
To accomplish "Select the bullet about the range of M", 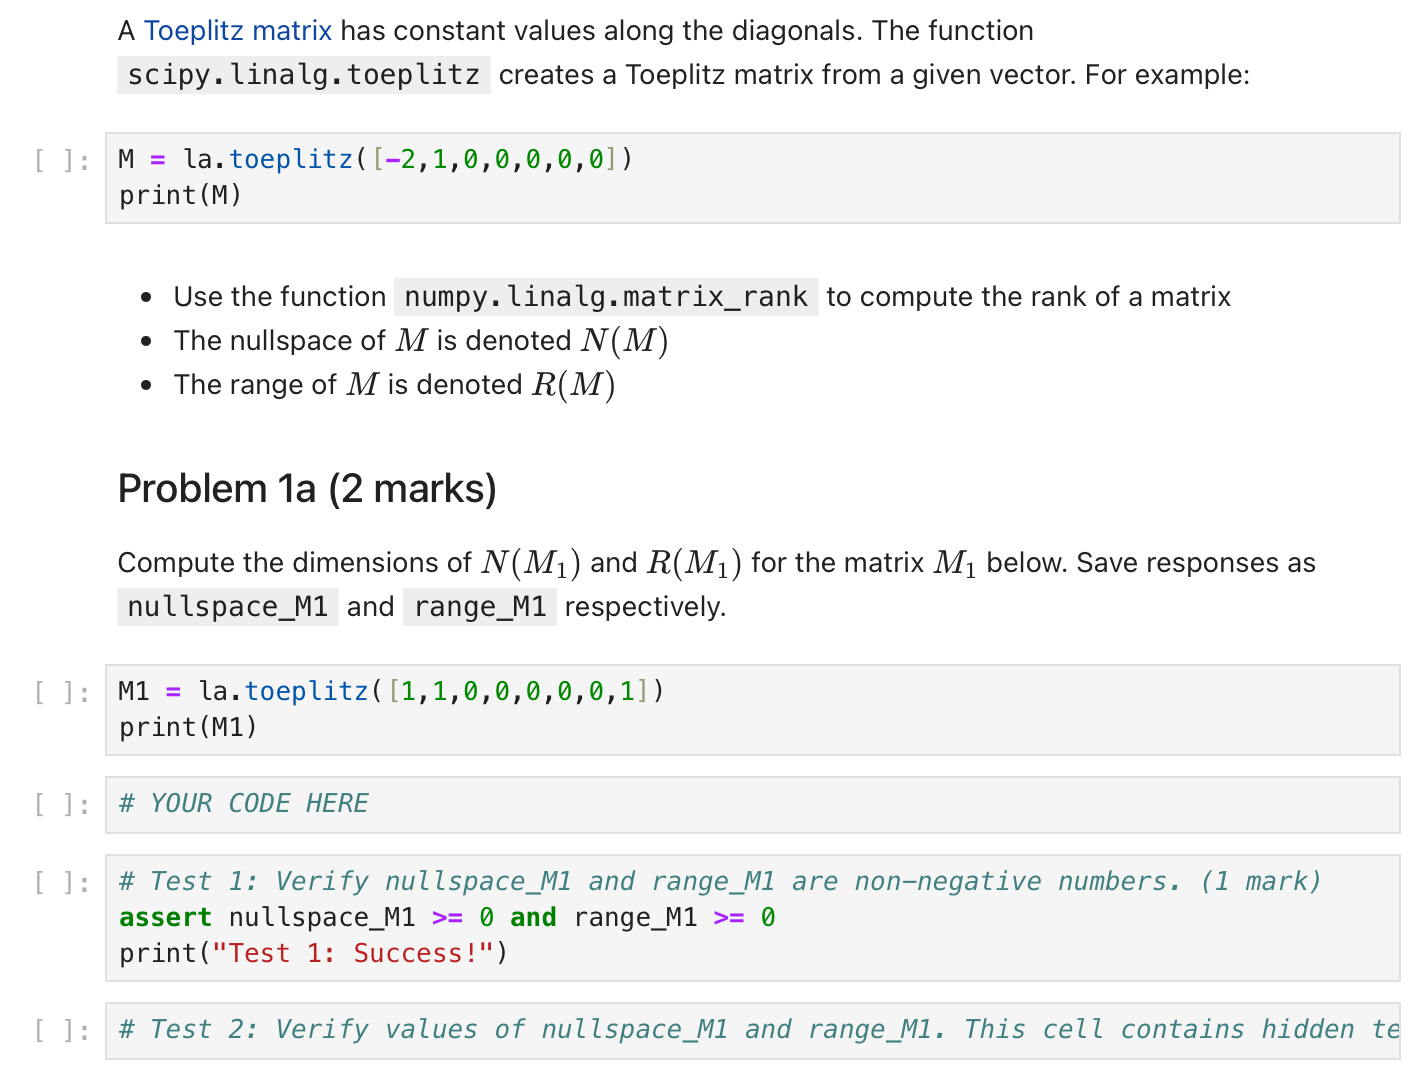I will [x=393, y=384].
